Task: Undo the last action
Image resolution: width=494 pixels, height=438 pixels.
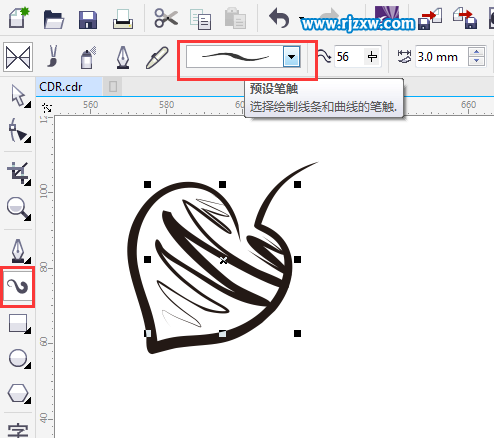Action: [x=279, y=18]
